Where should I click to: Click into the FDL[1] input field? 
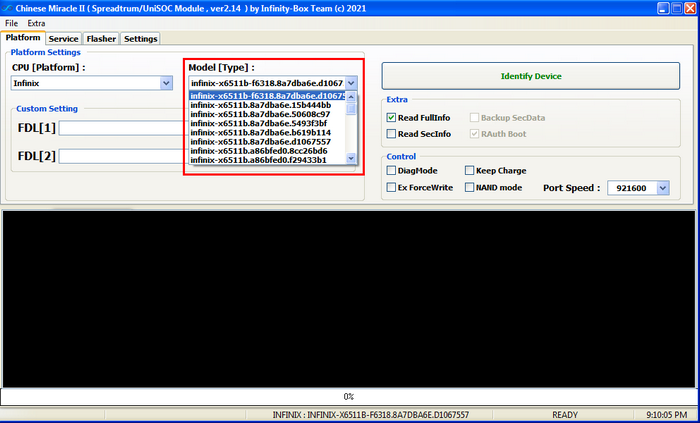(123, 128)
